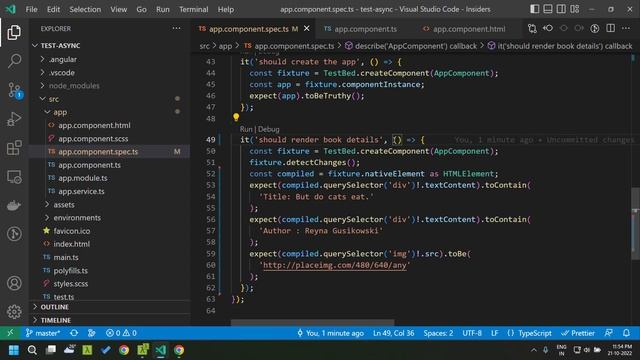The width and height of the screenshot is (640, 360).
Task: Open app.service.ts in explorer
Action: click(109, 191)
